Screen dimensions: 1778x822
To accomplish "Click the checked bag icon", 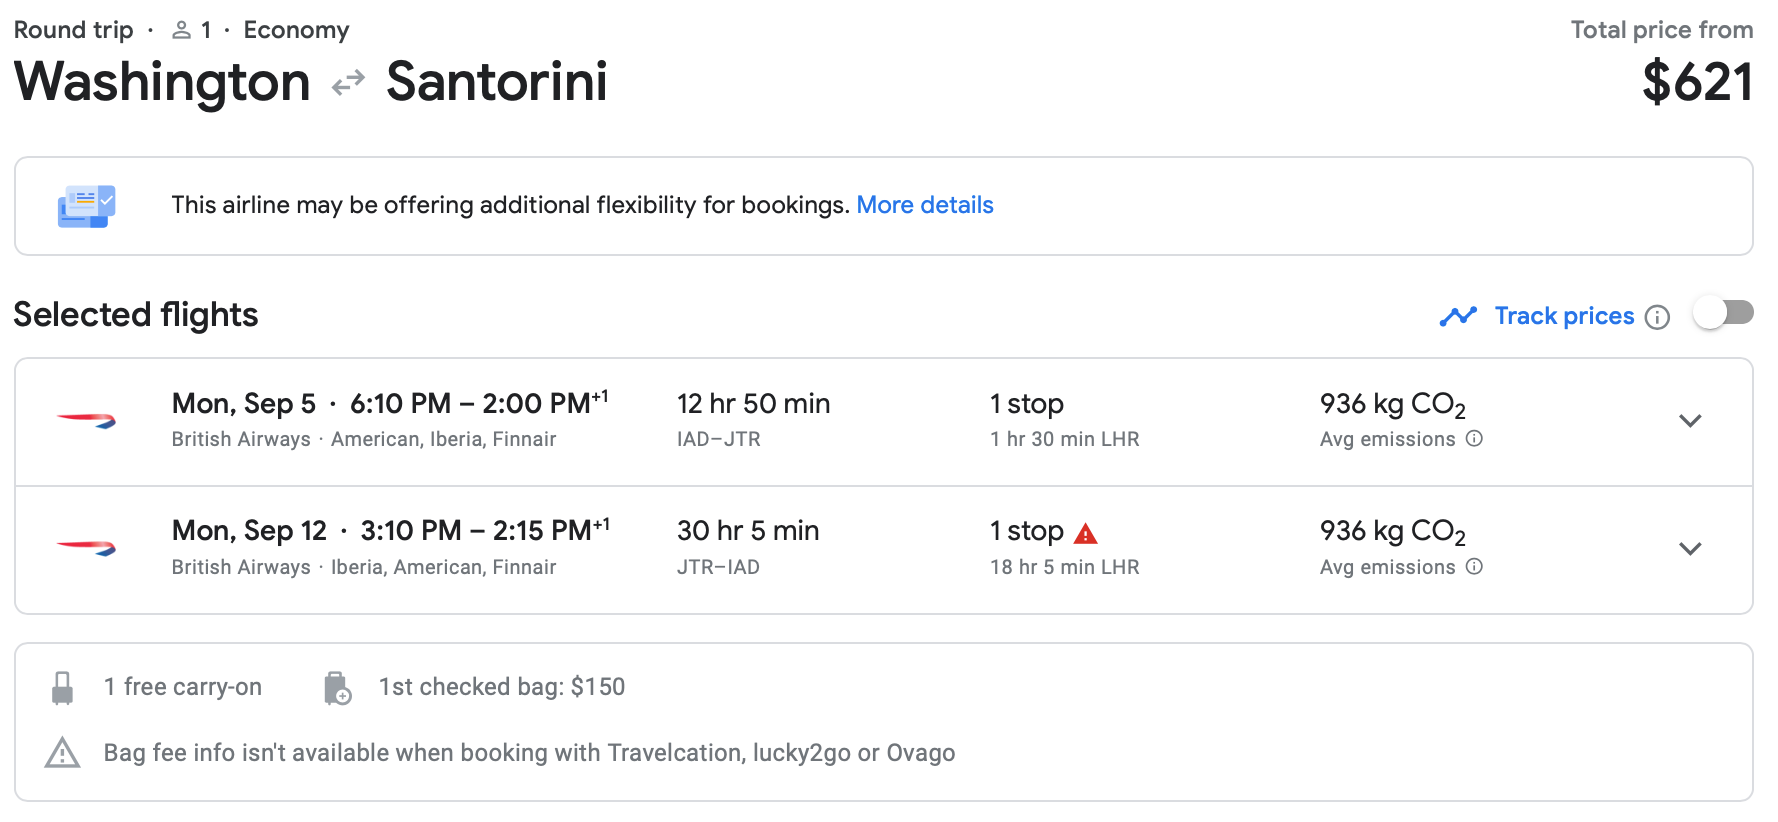I will [338, 688].
